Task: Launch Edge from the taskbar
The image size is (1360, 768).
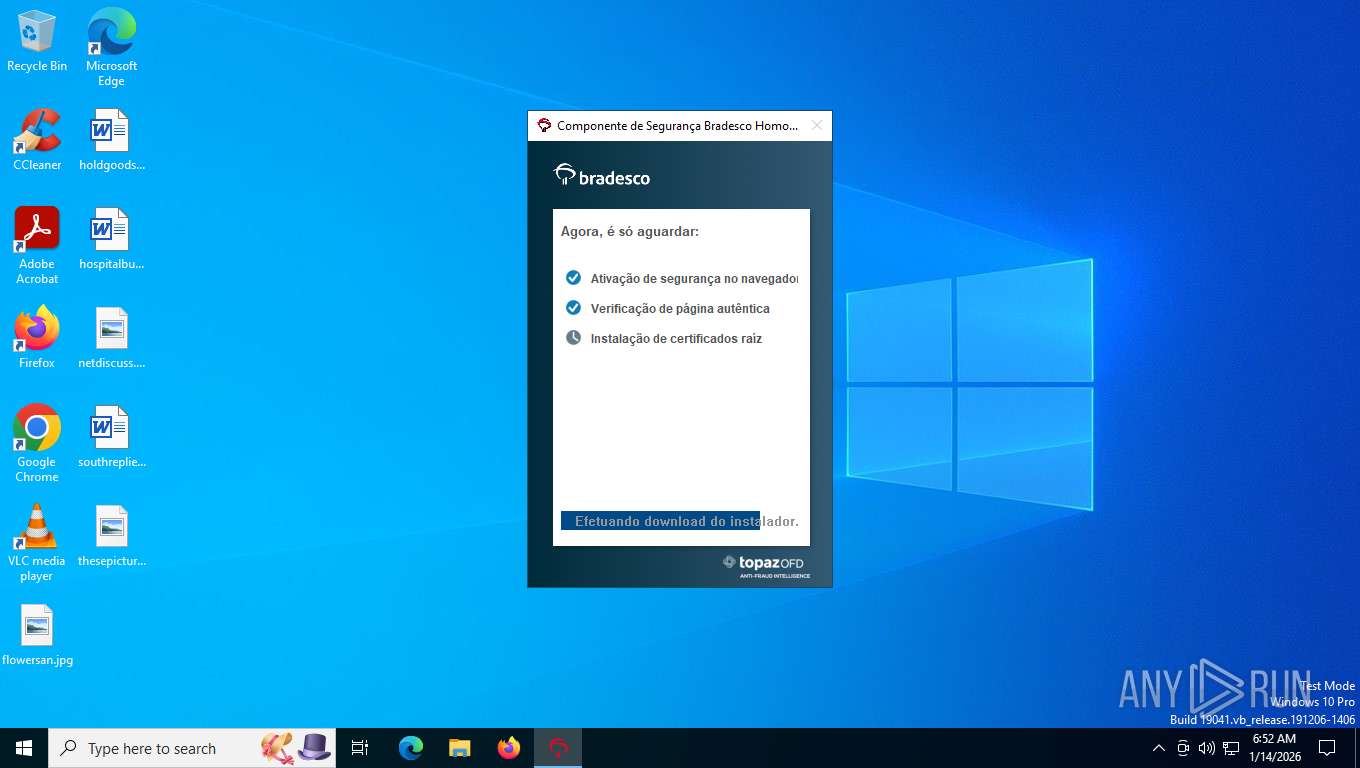Action: click(x=410, y=748)
